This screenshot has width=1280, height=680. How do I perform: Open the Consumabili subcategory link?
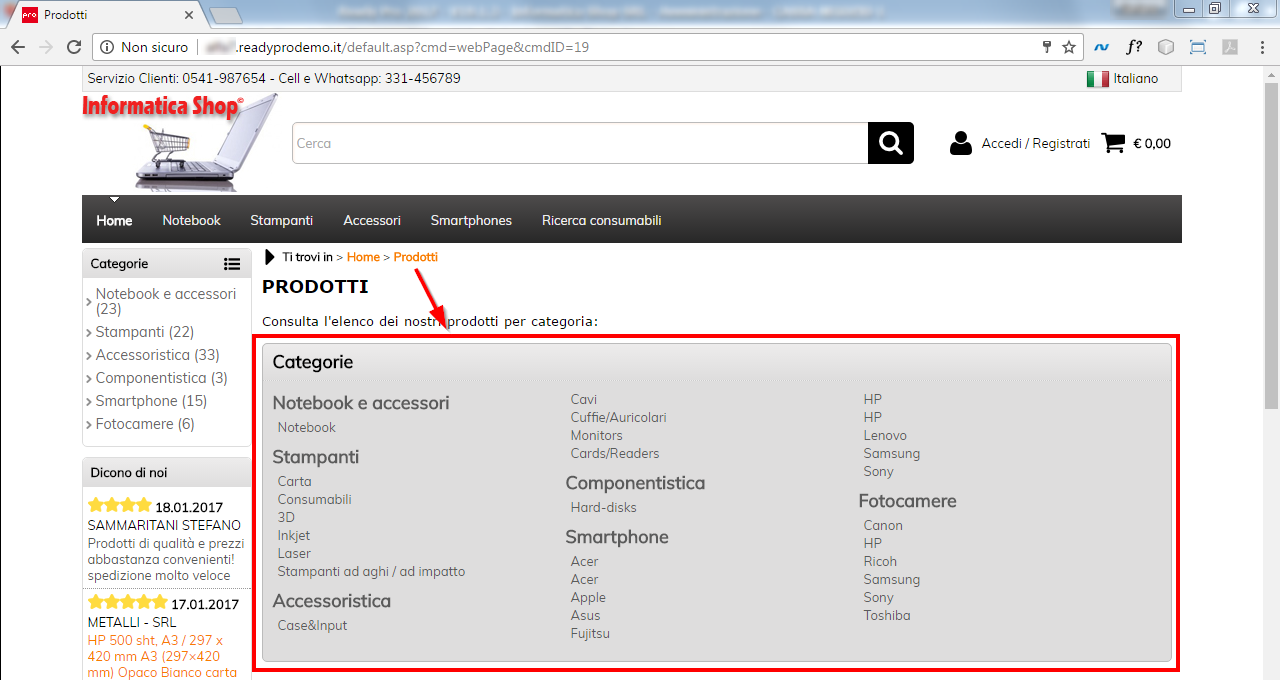315,499
